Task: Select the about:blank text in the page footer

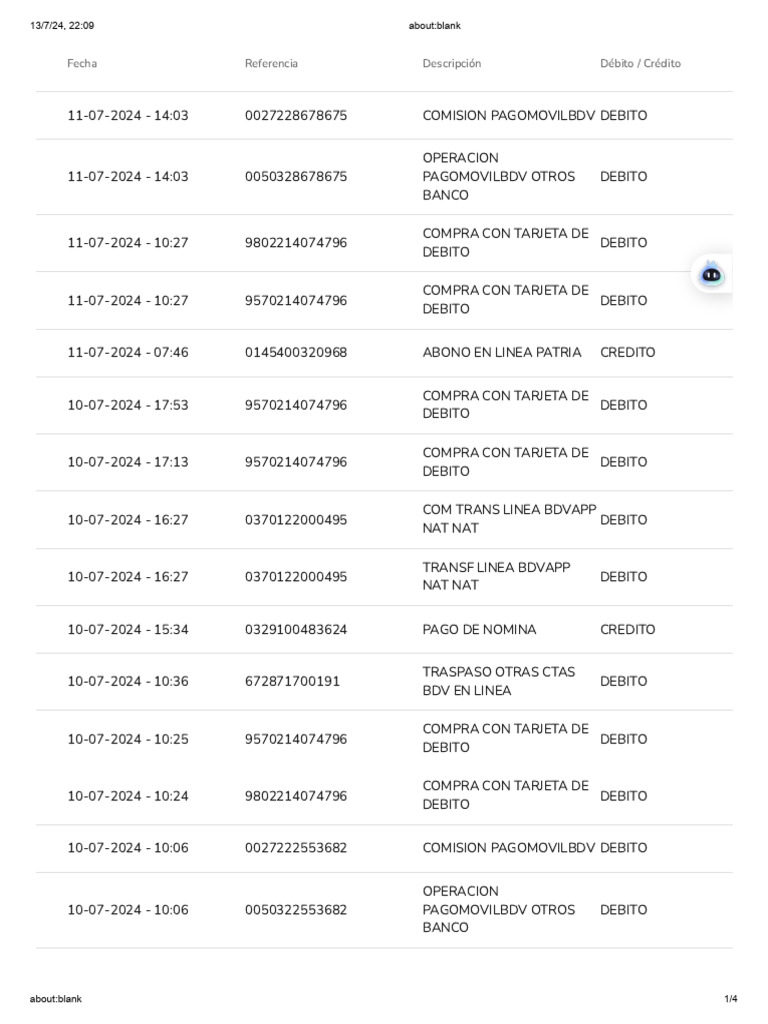Action: 56,999
